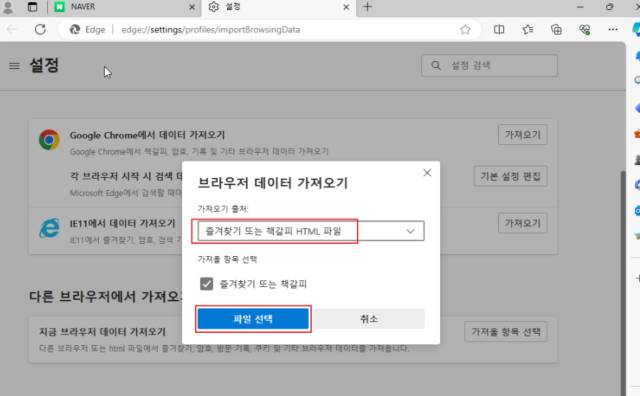Add page to favorites star icon
Image resolution: width=640 pixels, height=396 pixels.
[465, 29]
